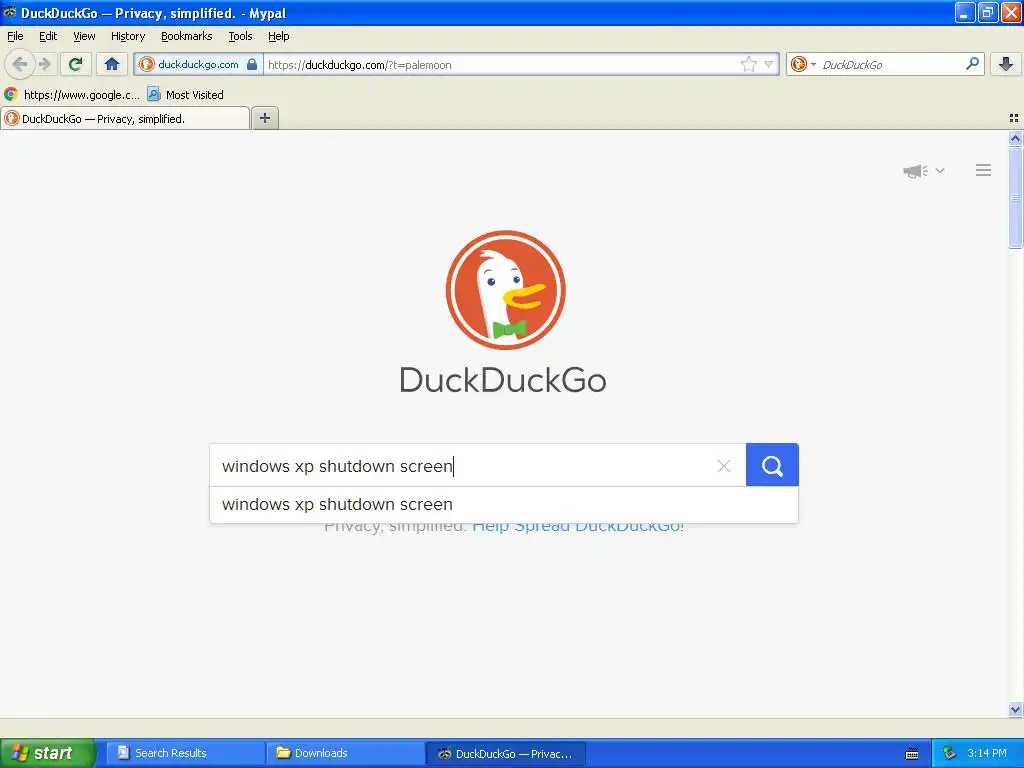Switch to Search Results taskbar window
The height and width of the screenshot is (768, 1024).
[x=185, y=753]
